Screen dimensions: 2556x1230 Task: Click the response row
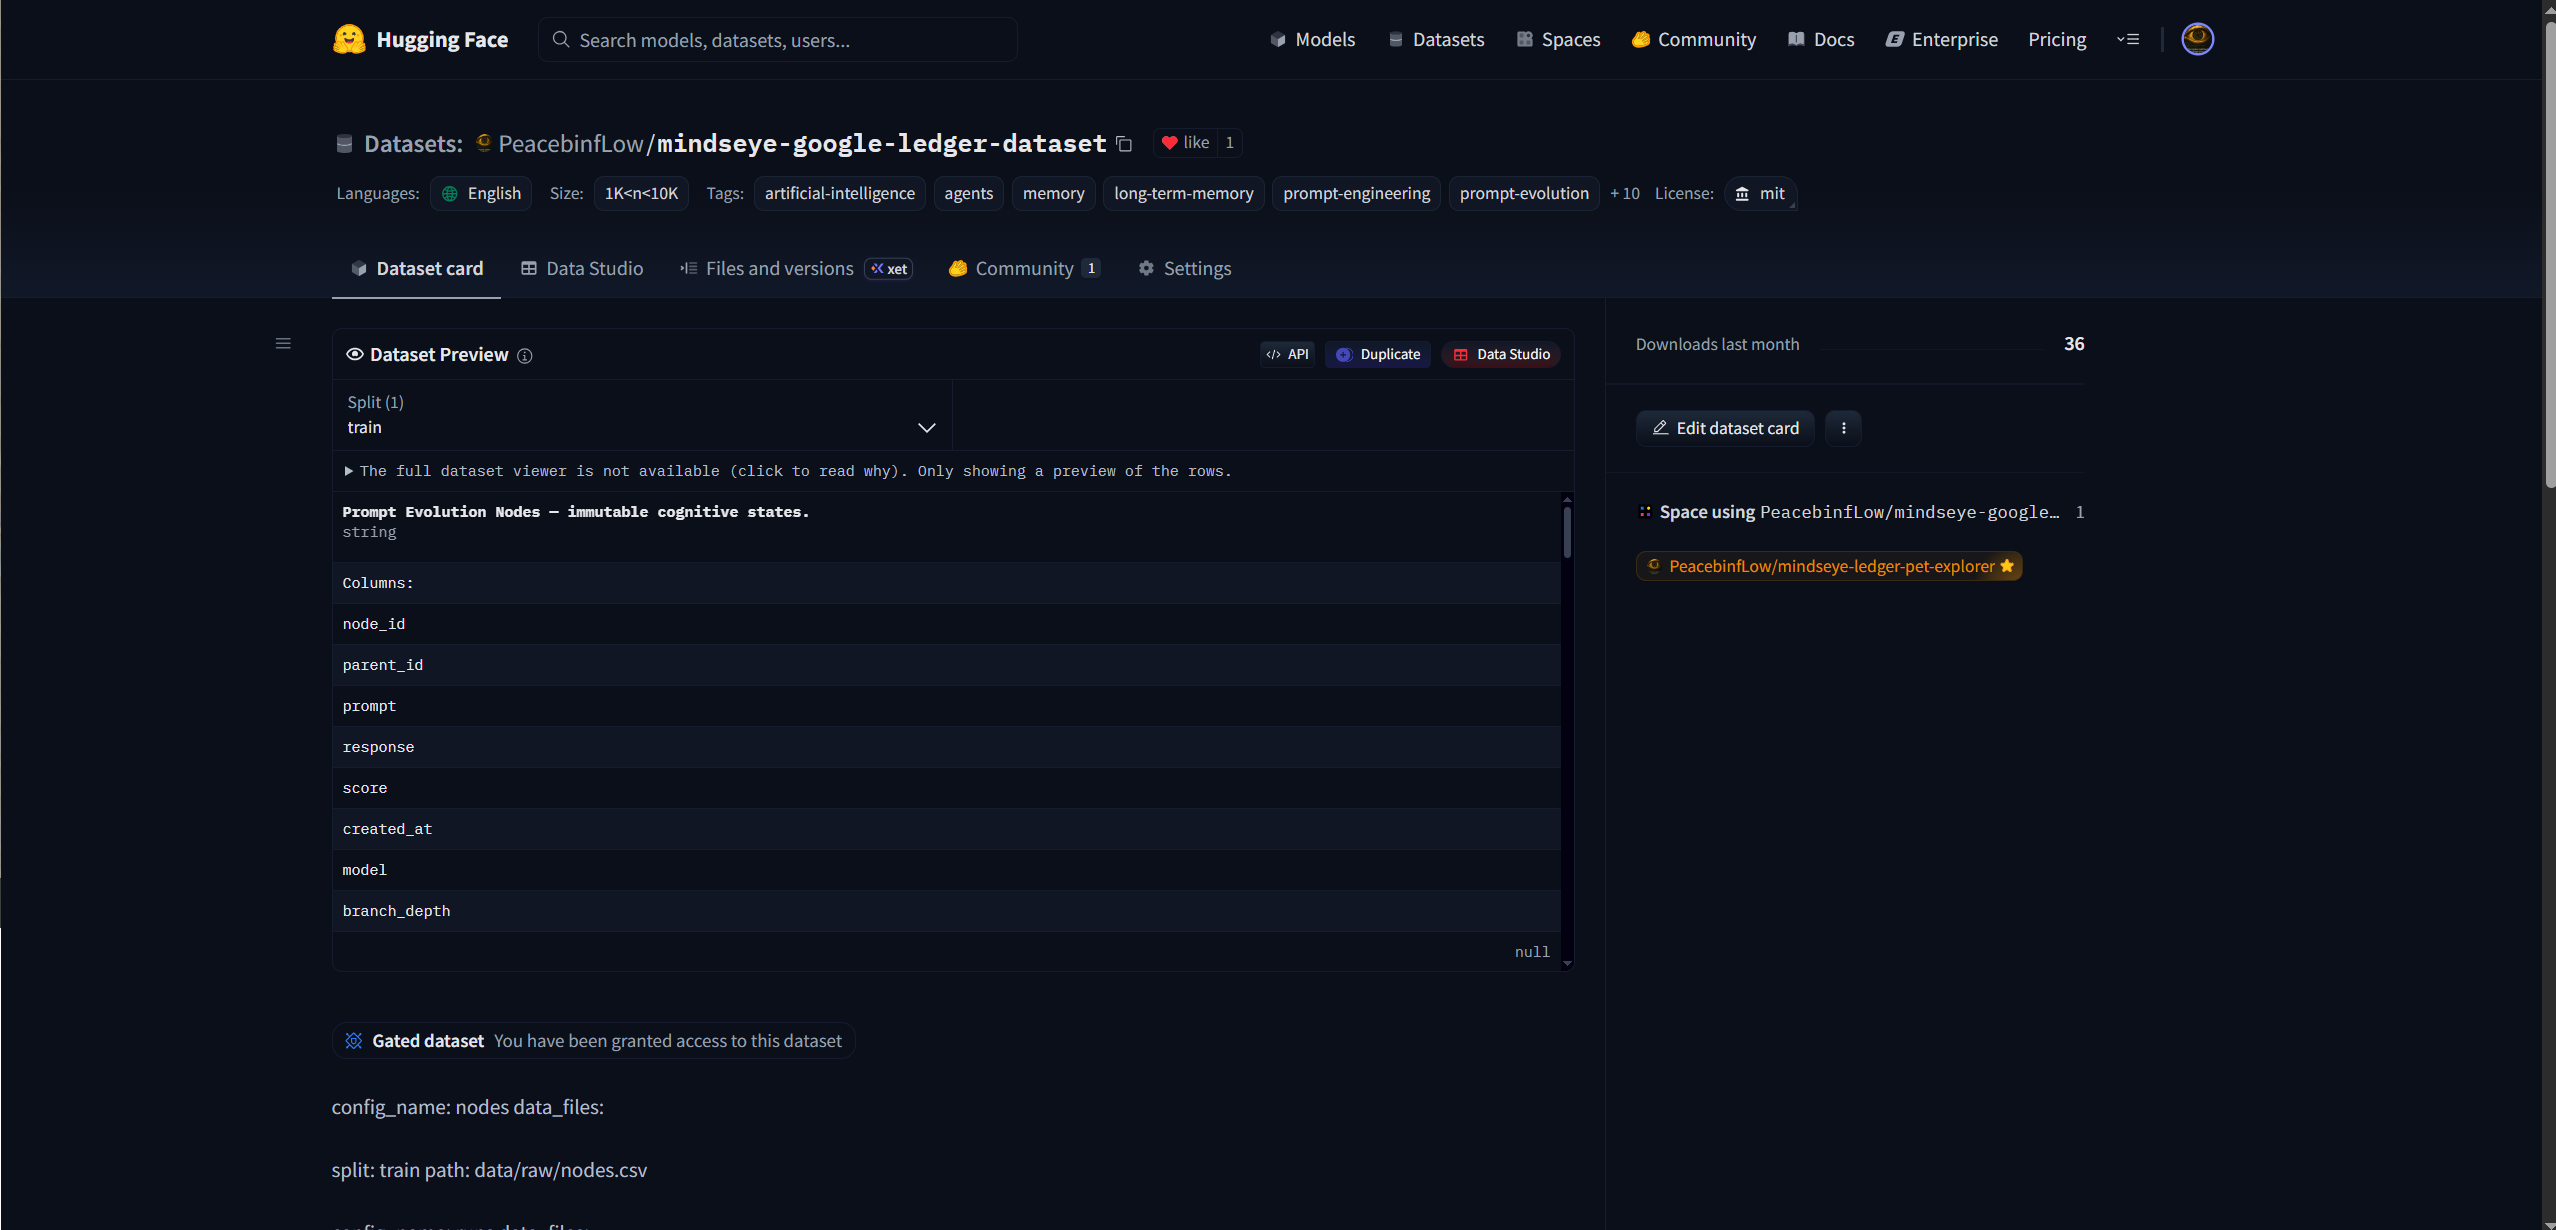(x=946, y=747)
